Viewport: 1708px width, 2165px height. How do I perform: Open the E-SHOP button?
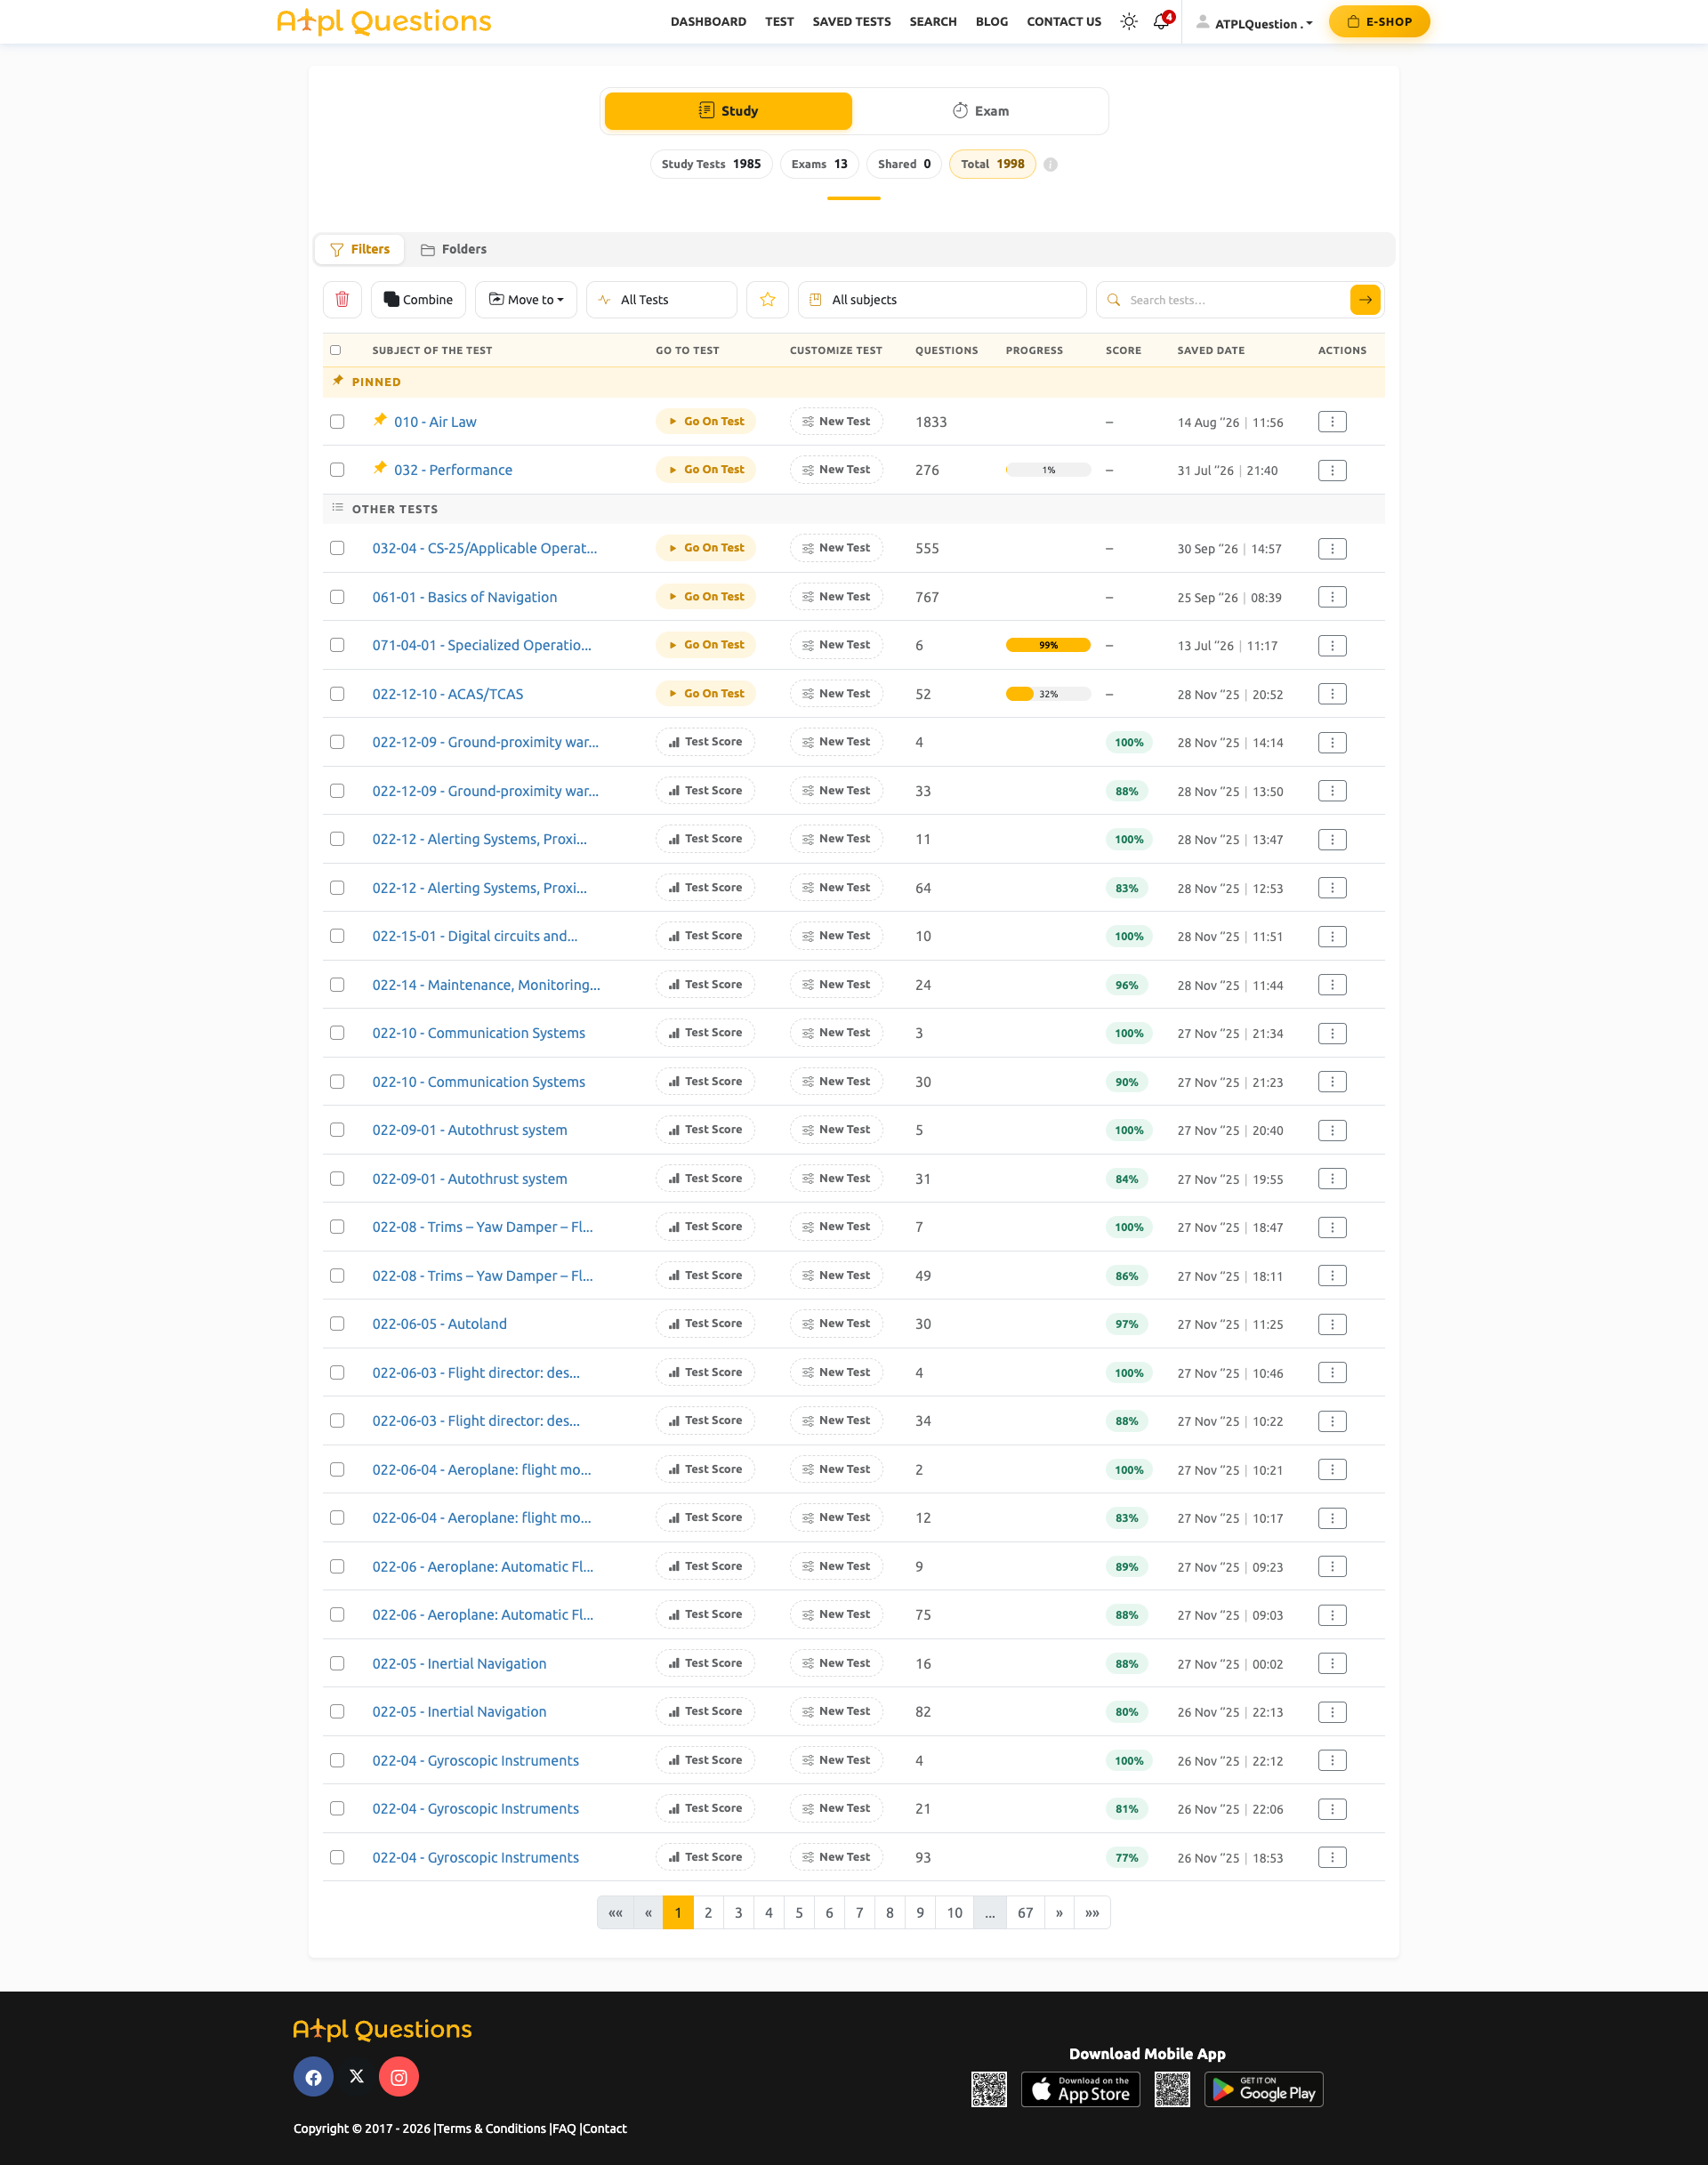tap(1379, 22)
